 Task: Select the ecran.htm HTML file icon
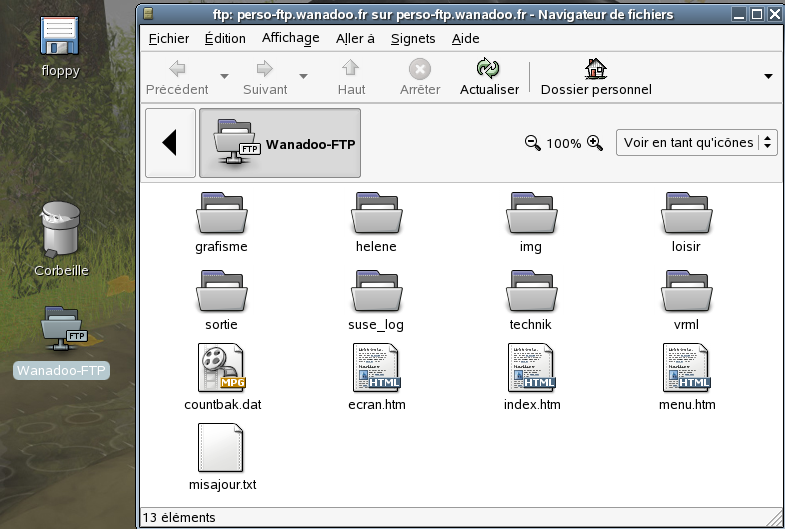point(376,368)
